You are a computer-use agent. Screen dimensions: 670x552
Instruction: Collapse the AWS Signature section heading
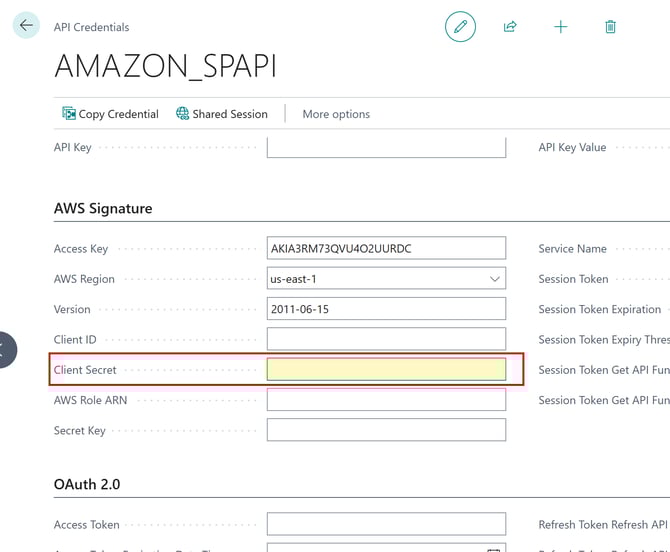(x=103, y=208)
